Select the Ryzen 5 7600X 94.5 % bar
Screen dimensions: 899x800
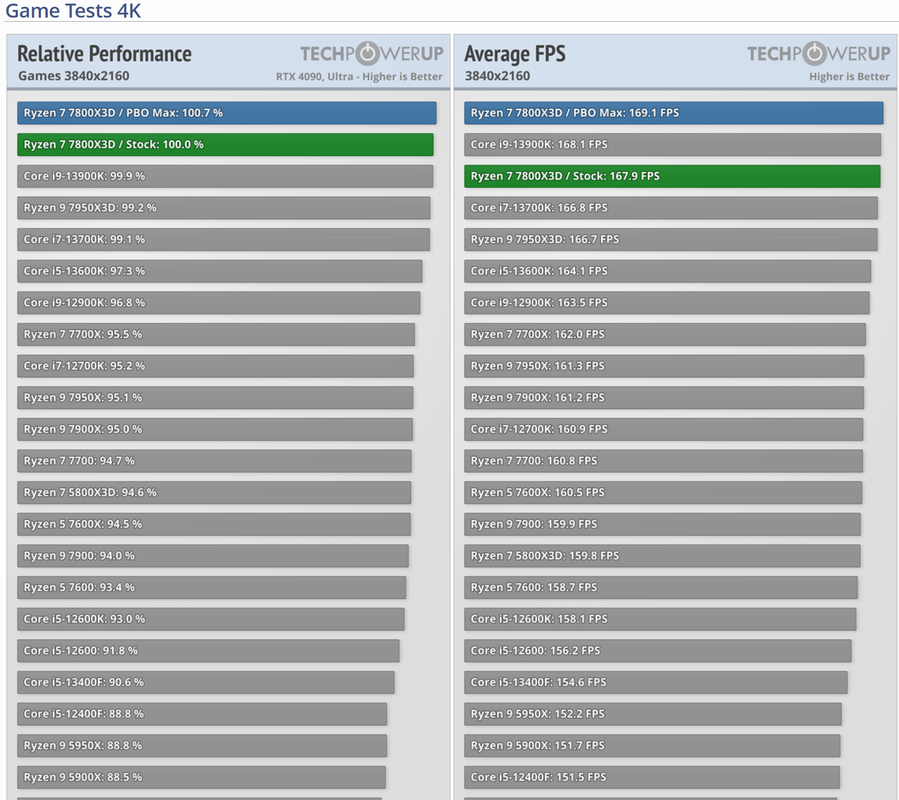[x=214, y=524]
